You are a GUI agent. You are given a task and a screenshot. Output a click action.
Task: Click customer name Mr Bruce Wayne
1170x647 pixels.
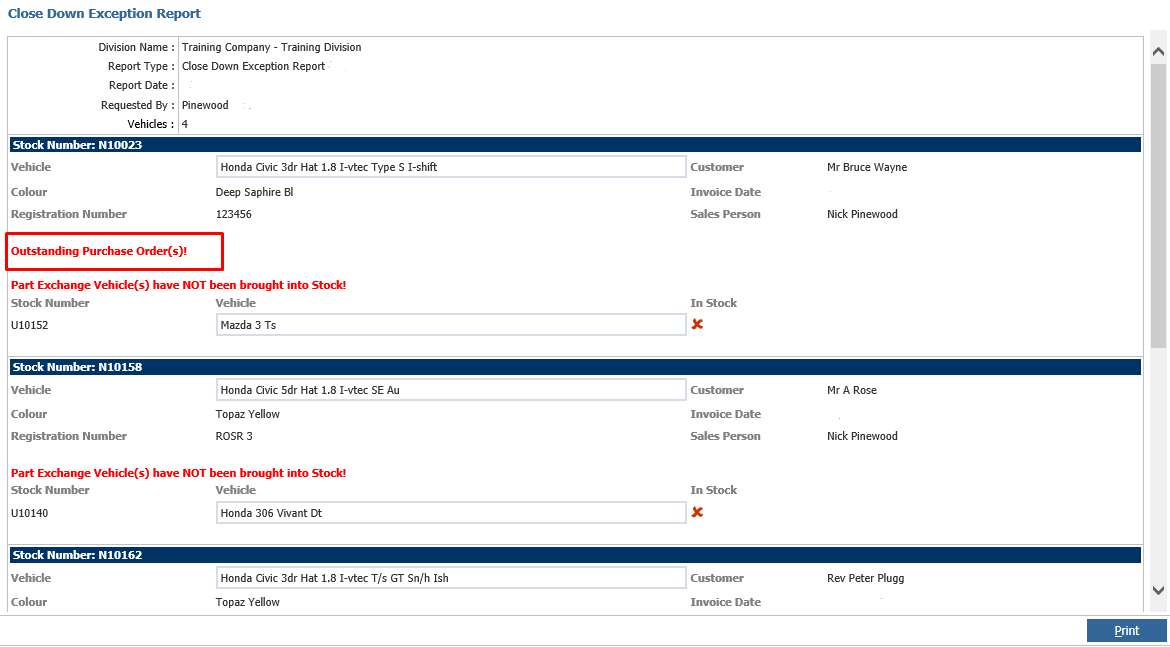(867, 167)
